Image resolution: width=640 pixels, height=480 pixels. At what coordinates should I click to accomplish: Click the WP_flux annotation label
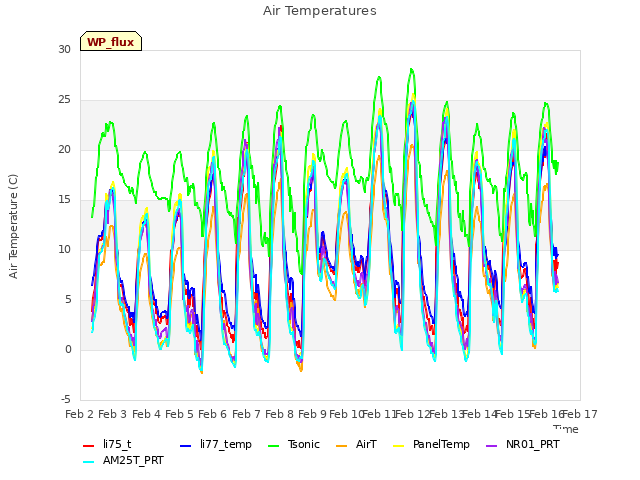[111, 42]
